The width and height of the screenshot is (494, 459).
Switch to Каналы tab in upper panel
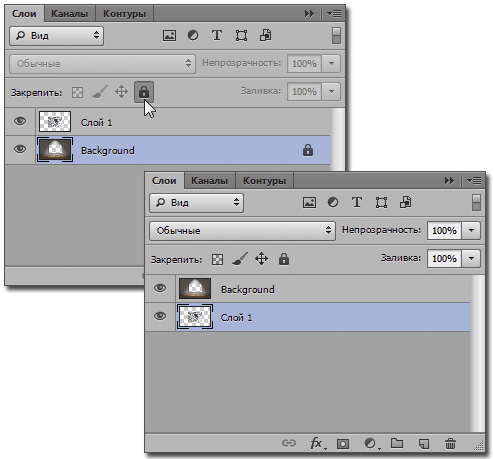tap(70, 14)
